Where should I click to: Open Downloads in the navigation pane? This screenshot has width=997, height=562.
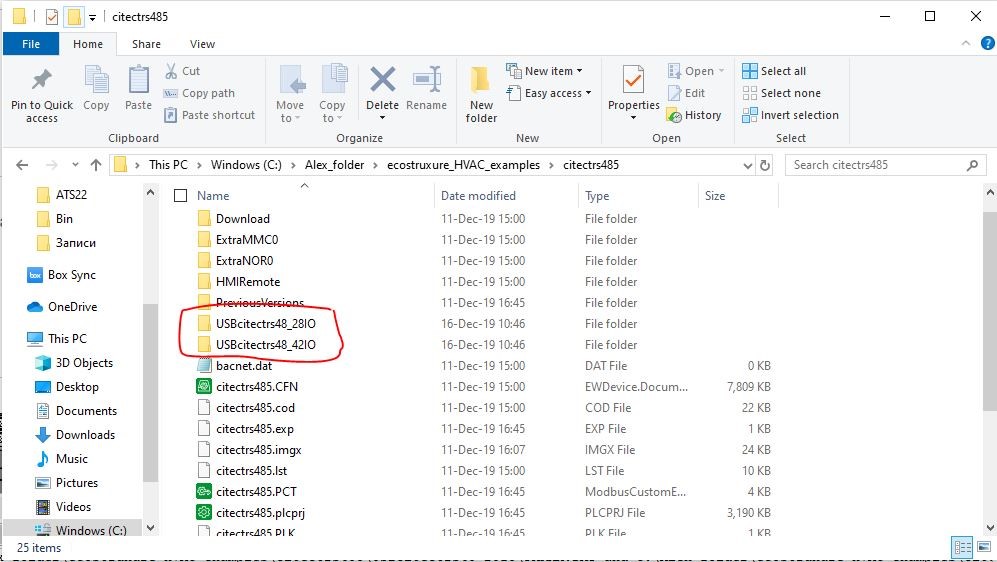tap(76, 435)
